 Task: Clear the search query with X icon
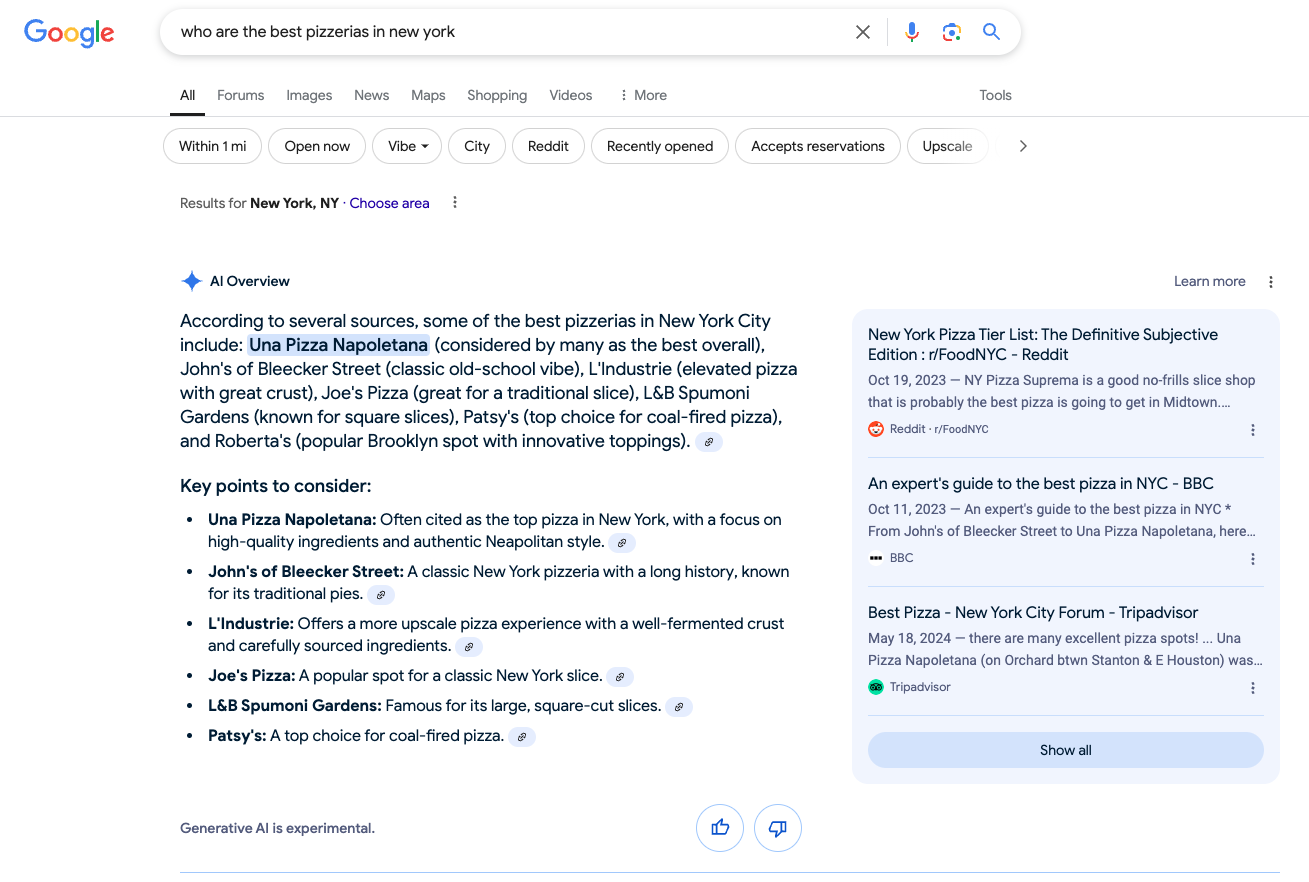click(x=863, y=32)
